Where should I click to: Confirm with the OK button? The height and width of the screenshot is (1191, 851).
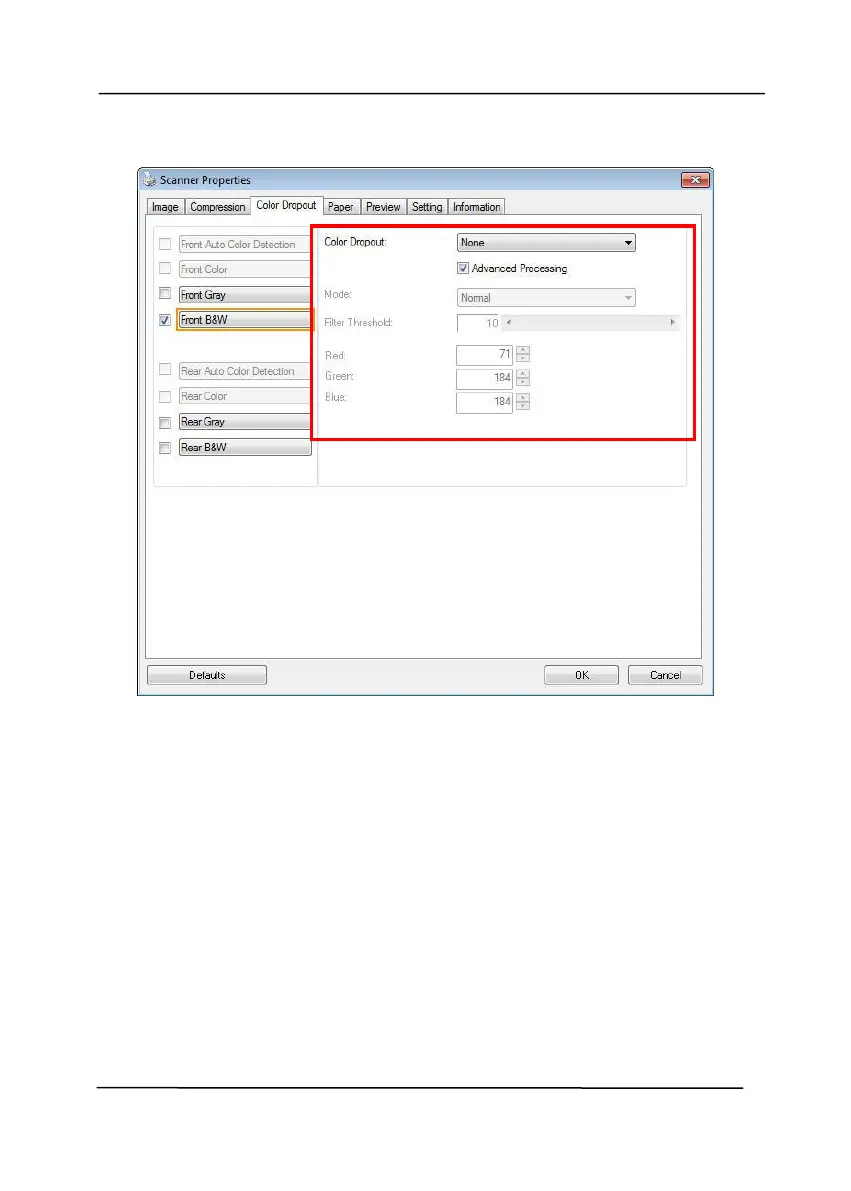click(581, 675)
